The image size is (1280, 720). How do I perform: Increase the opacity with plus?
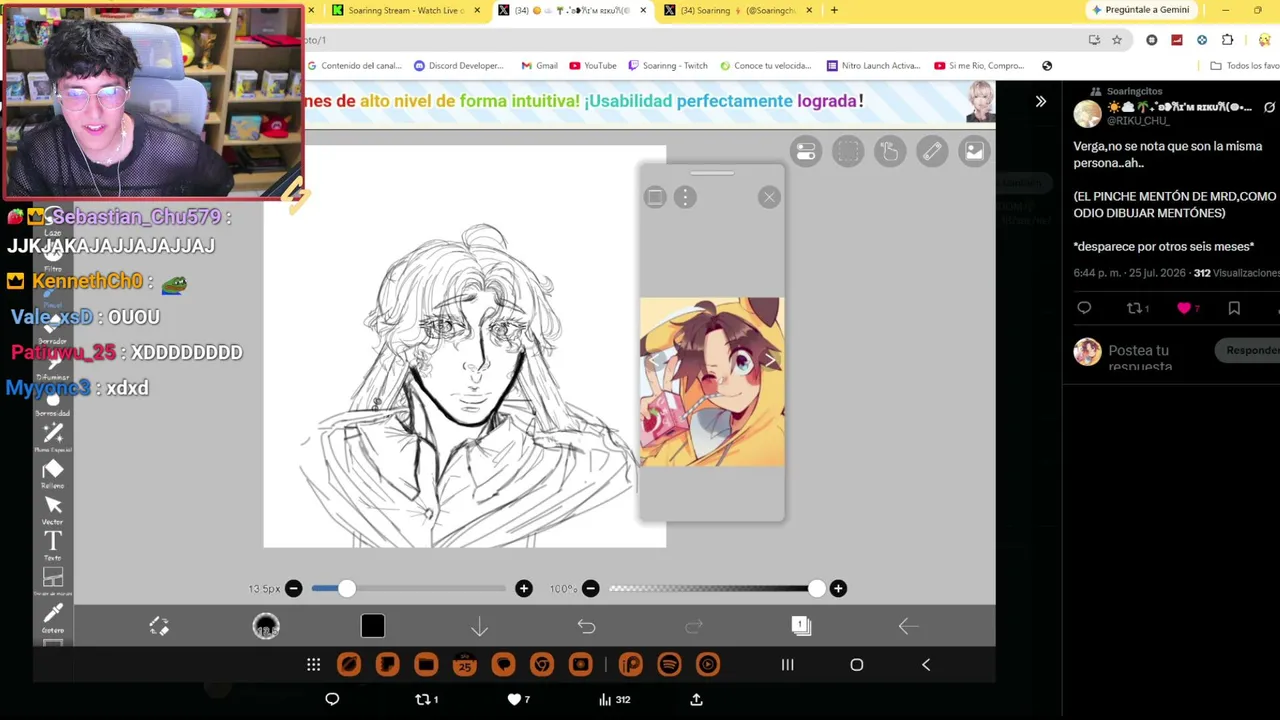point(838,589)
